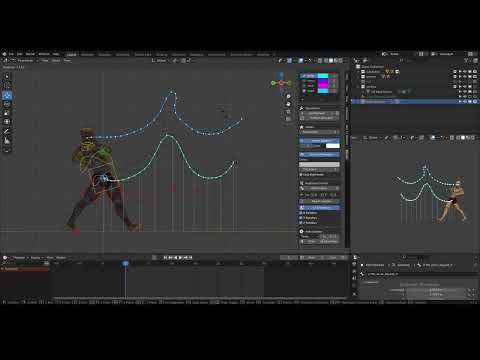Open the File menu
480x360 pixels.
pos(11,54)
